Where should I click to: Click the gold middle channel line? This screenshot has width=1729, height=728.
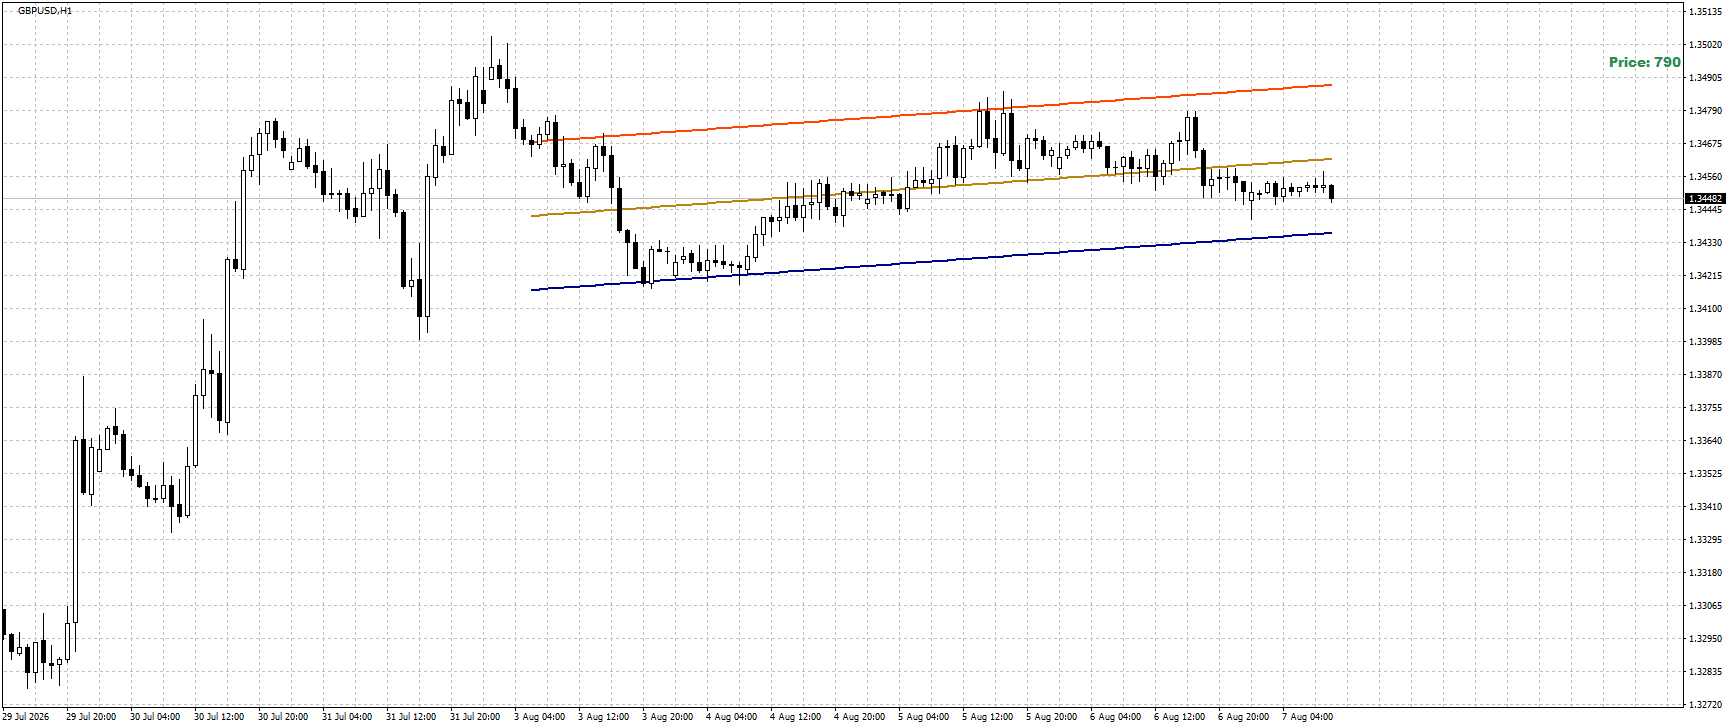point(932,187)
